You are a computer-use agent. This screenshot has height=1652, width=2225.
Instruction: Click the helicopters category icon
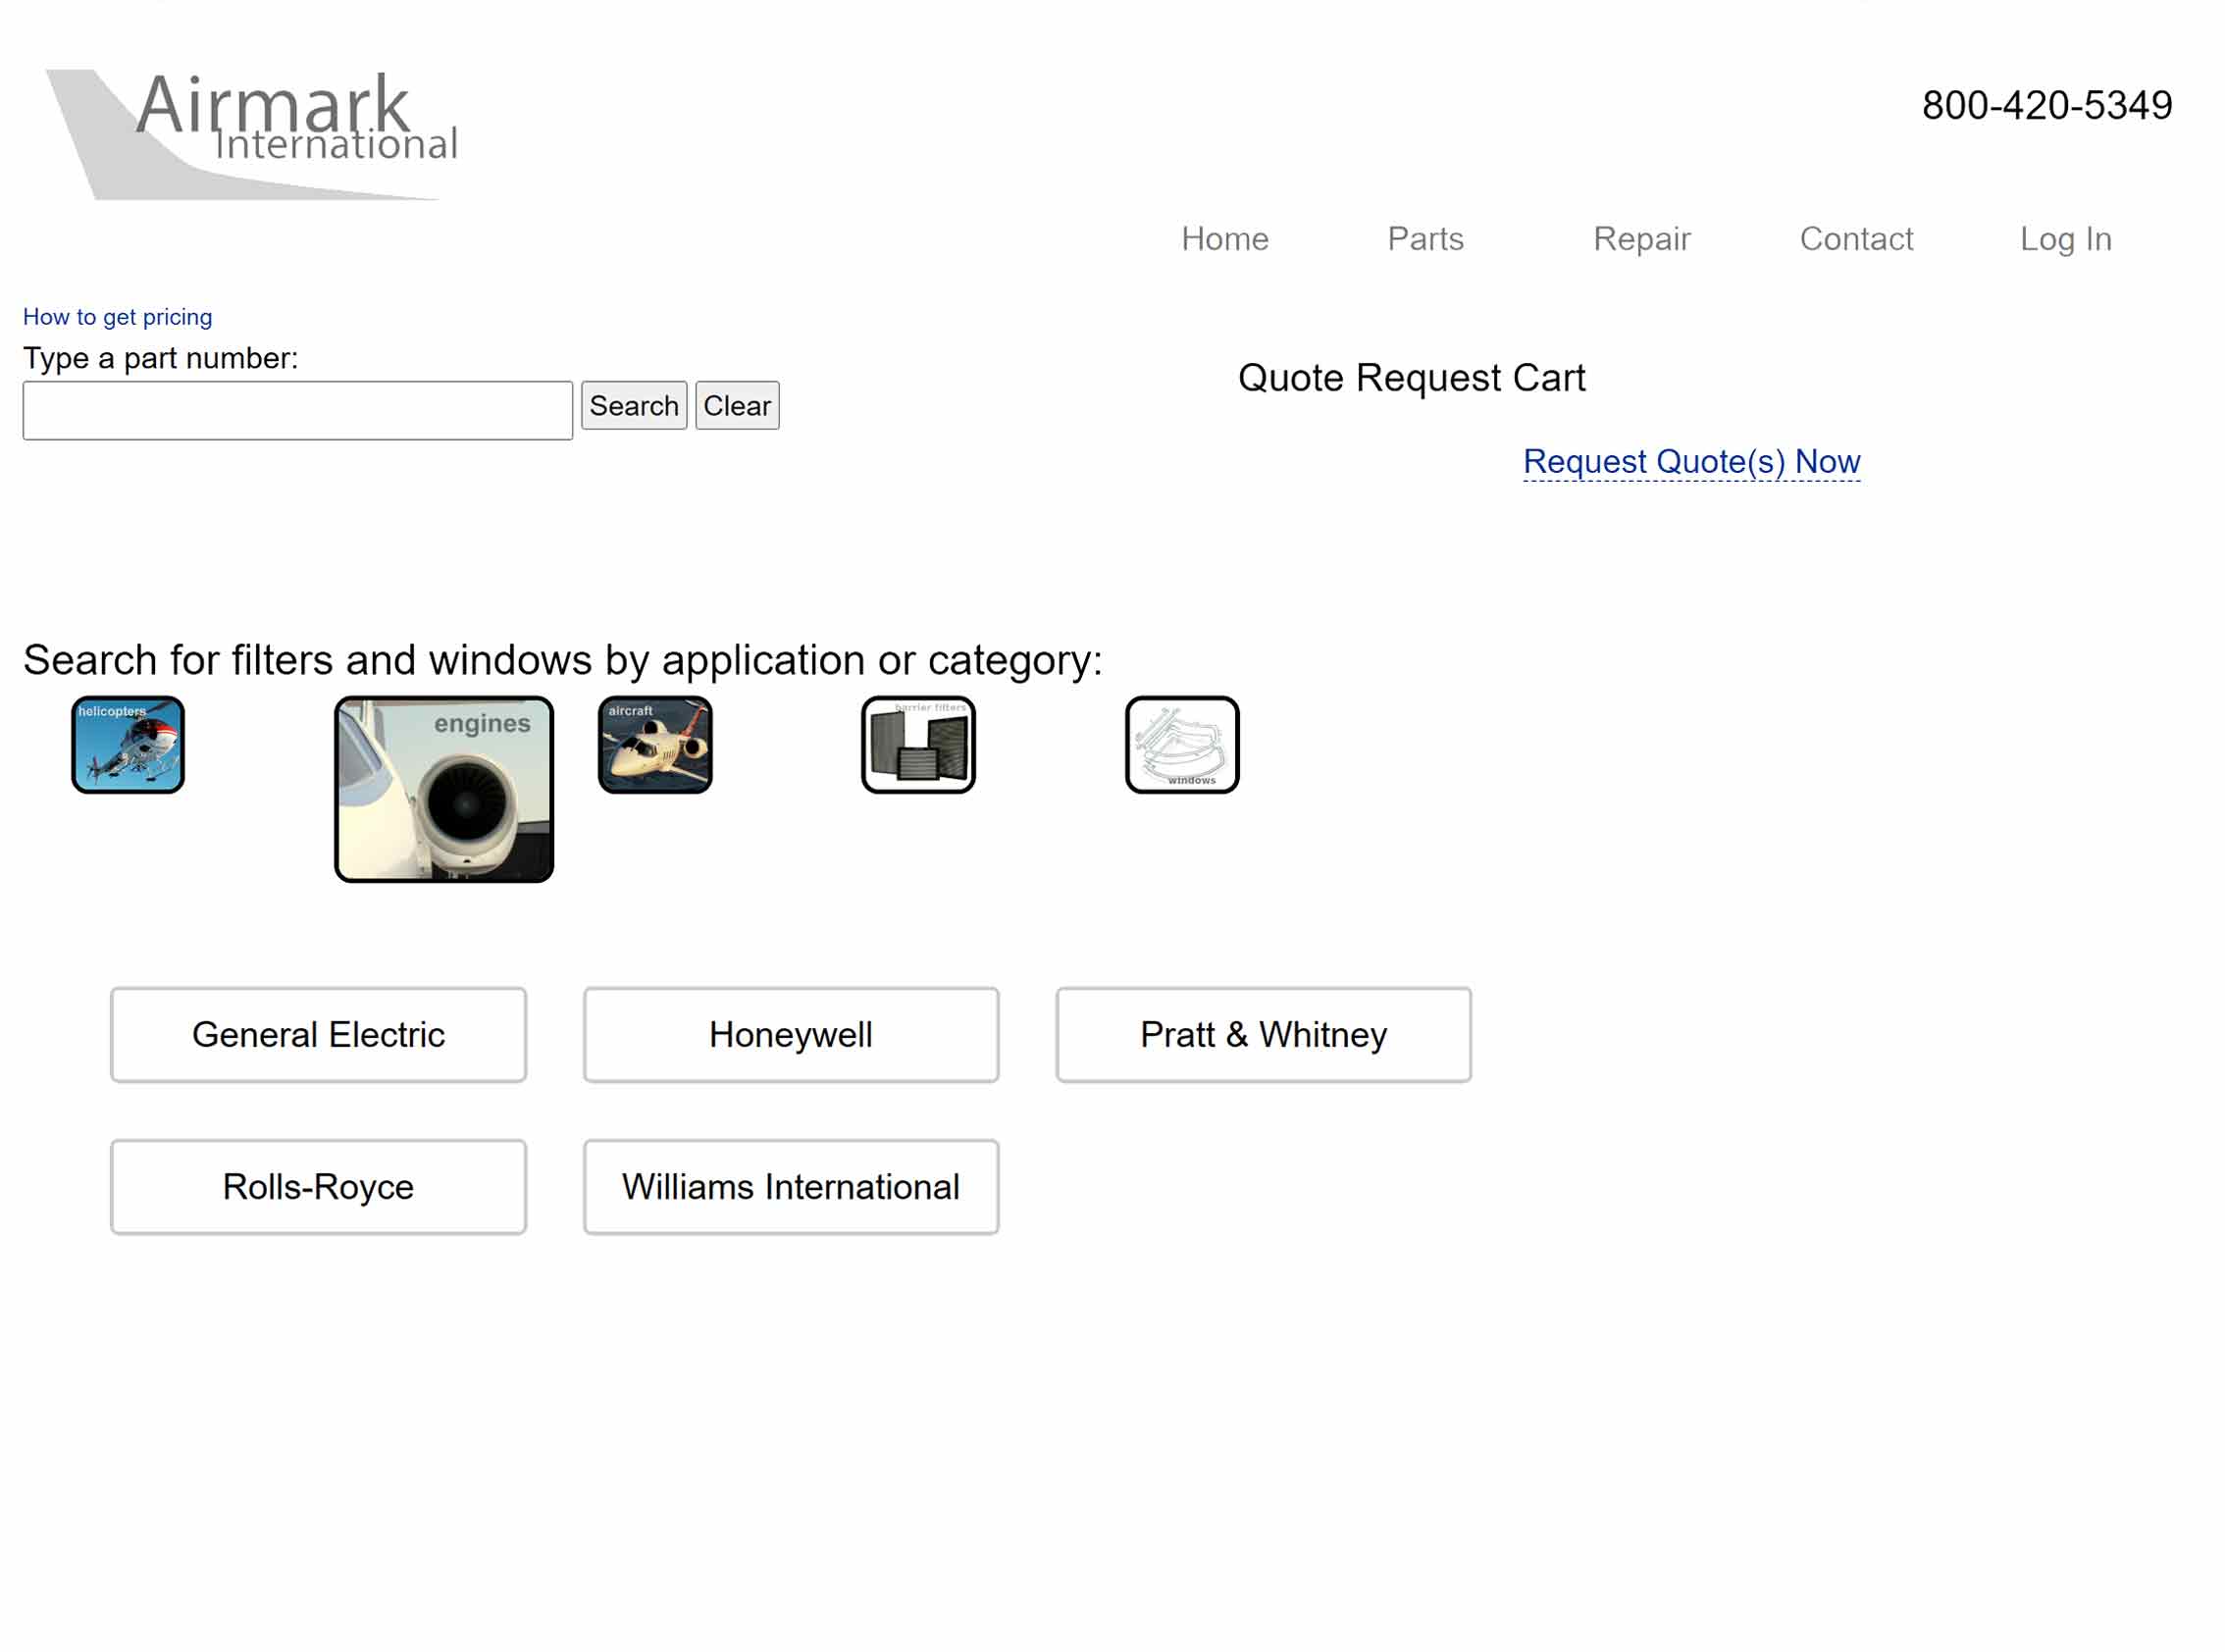coord(128,745)
